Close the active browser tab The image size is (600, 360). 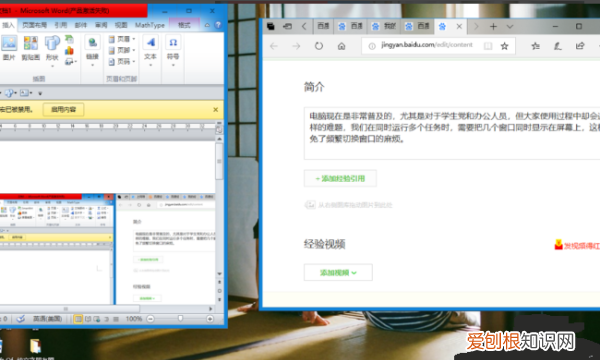click(459, 26)
